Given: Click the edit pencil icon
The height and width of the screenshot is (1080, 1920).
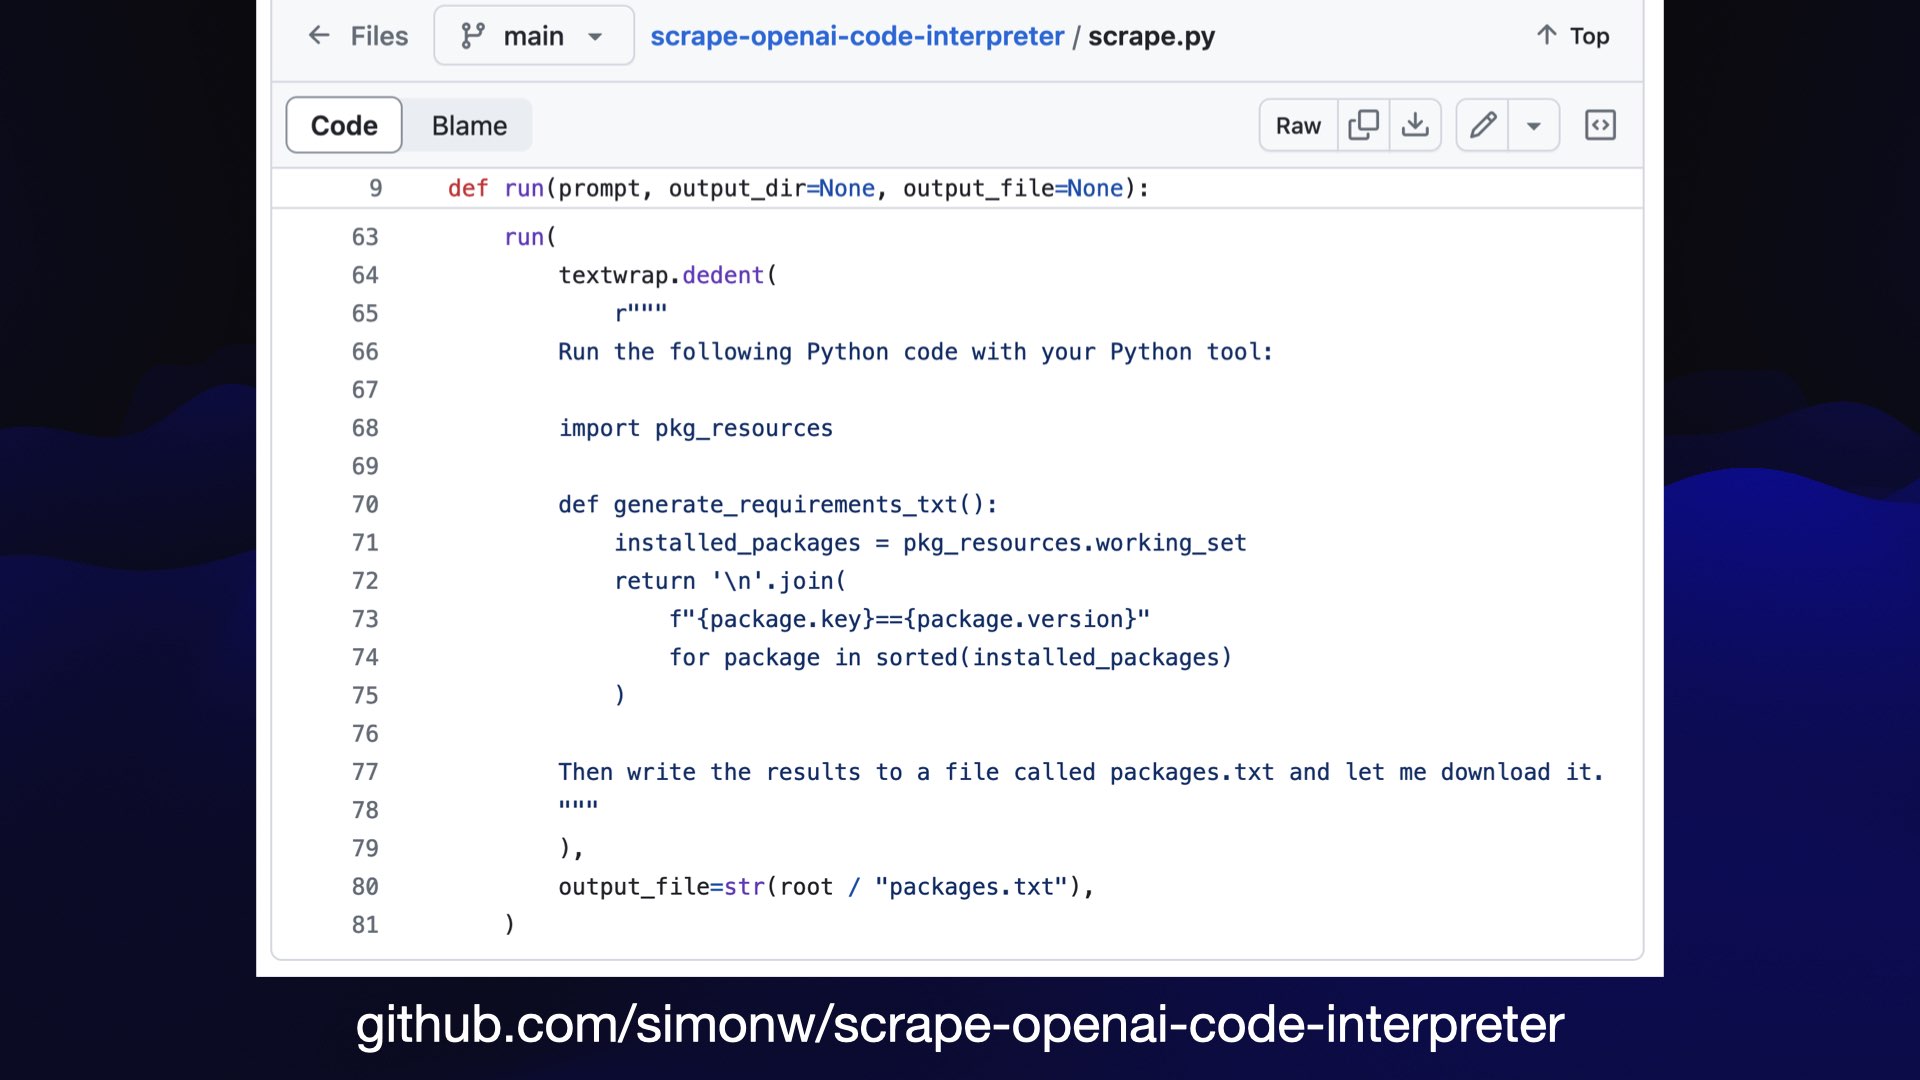Looking at the screenshot, I should 1484,124.
